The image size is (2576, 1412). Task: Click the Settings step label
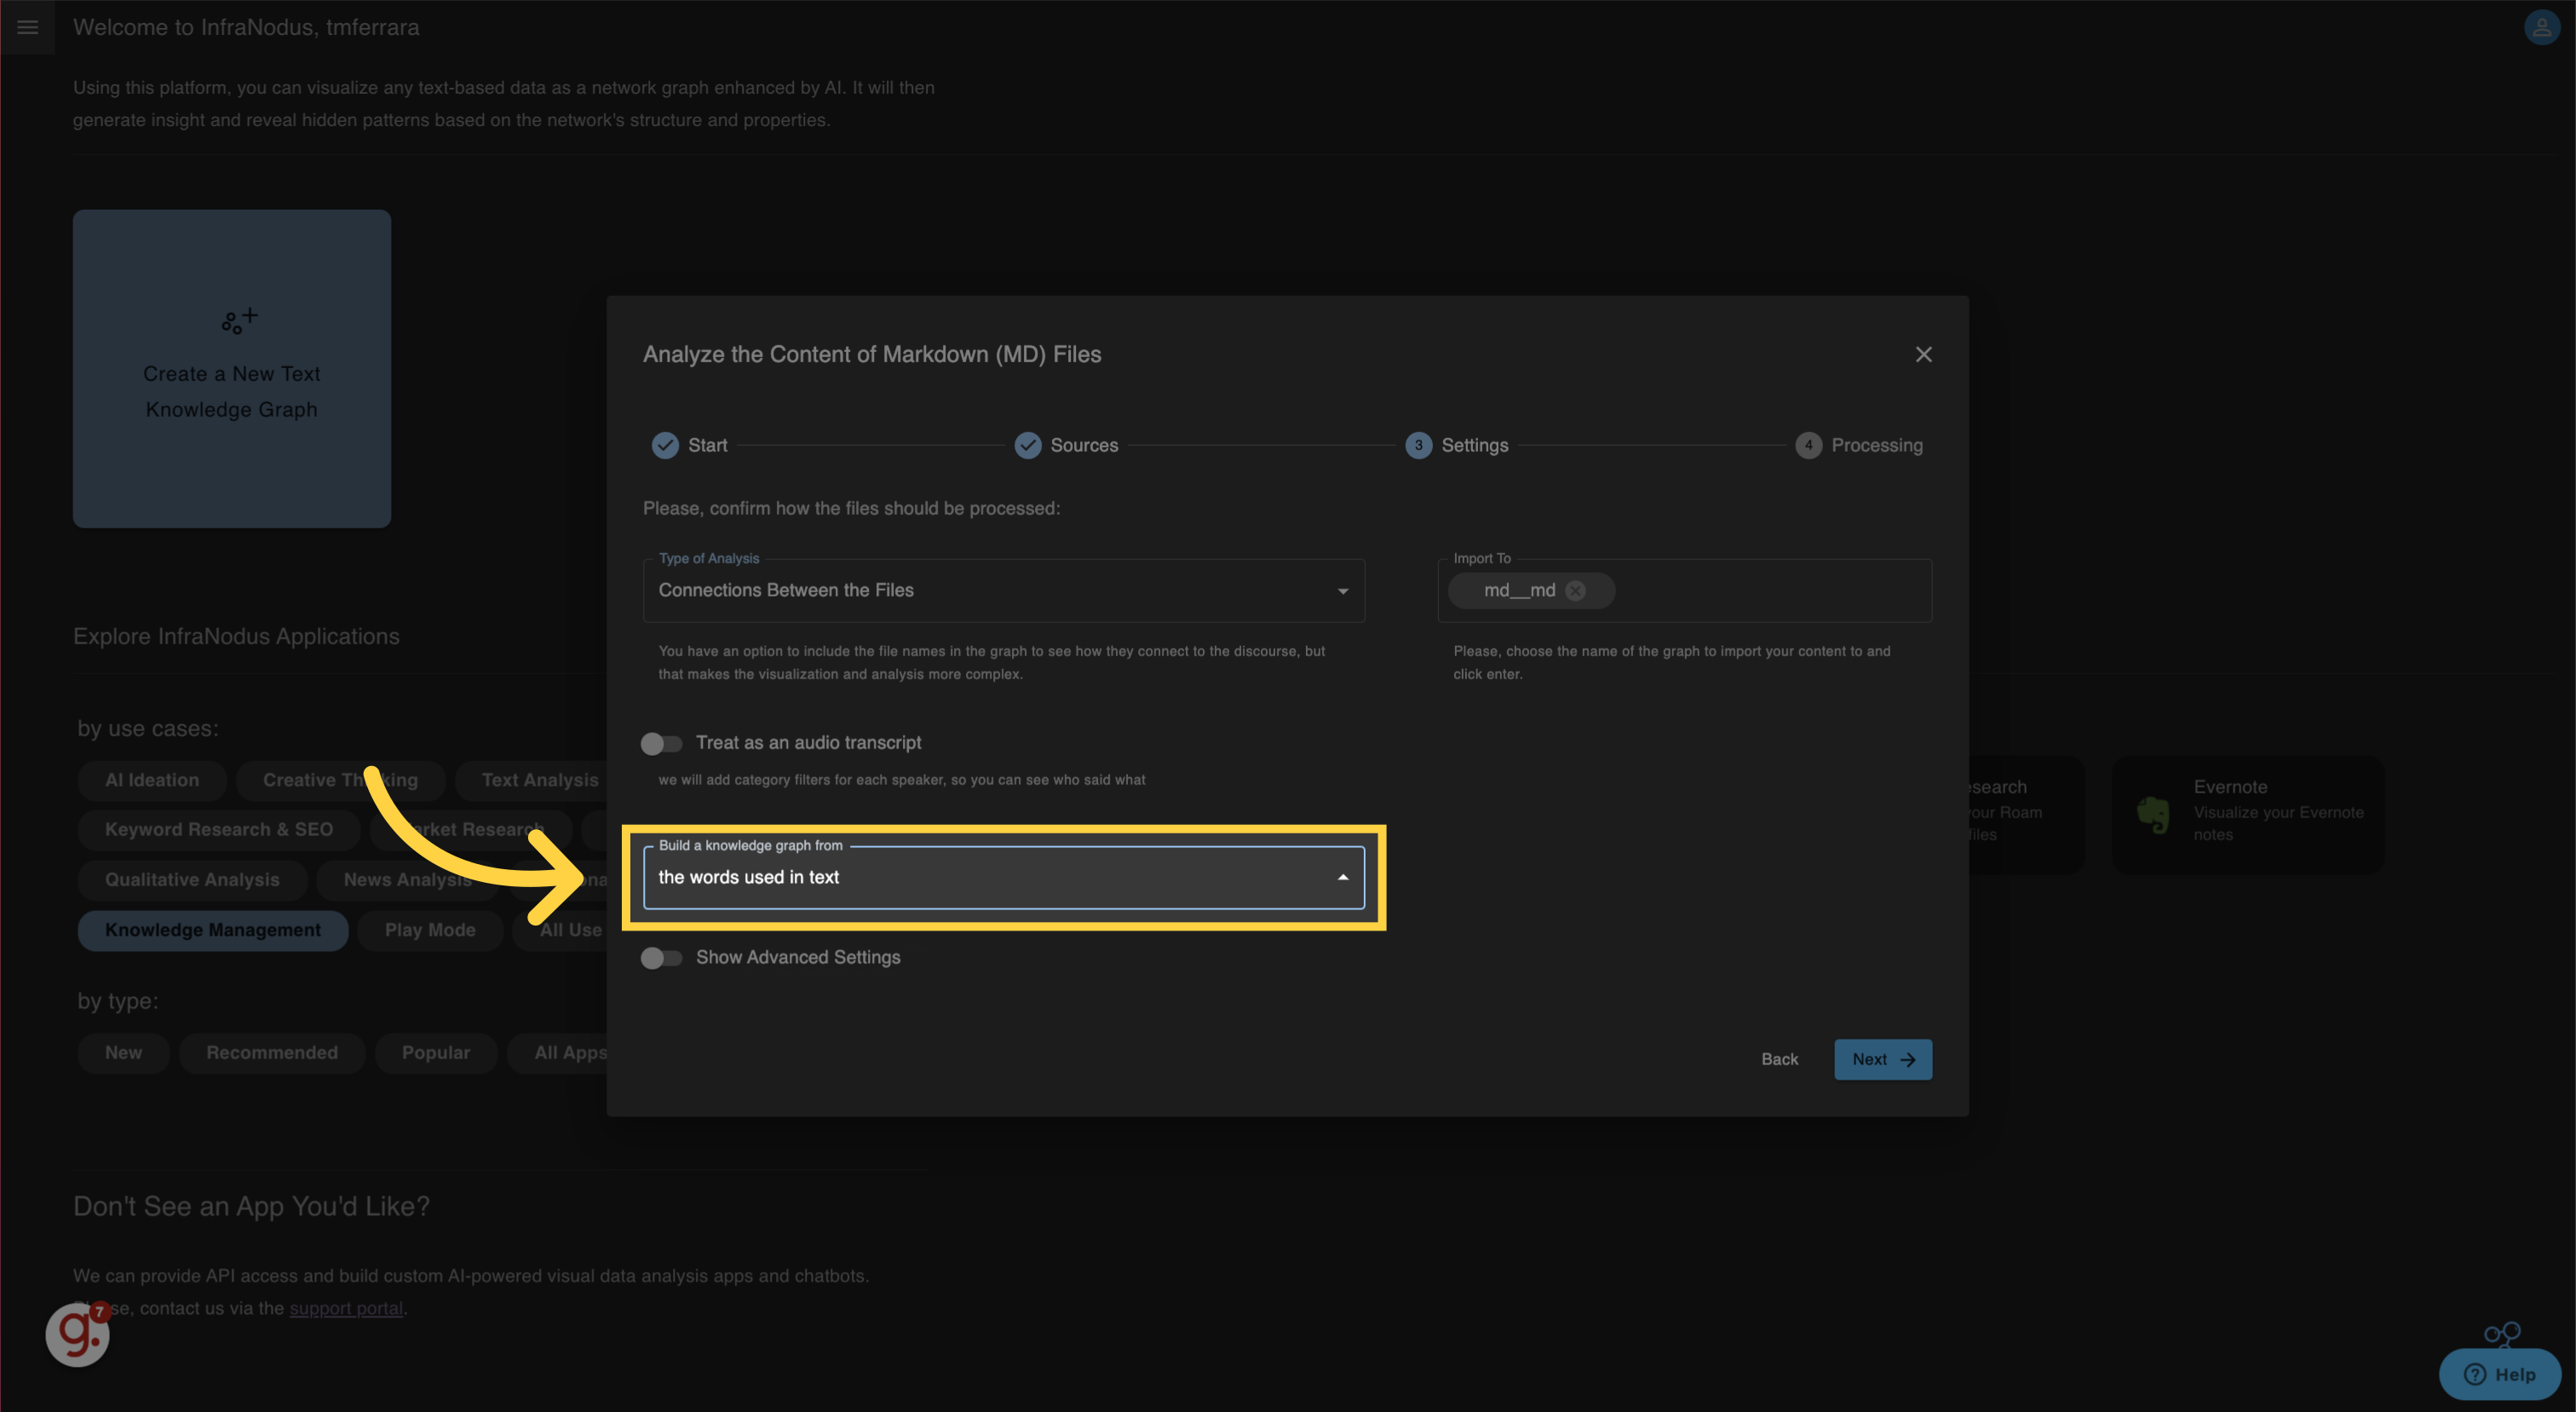(x=1474, y=445)
